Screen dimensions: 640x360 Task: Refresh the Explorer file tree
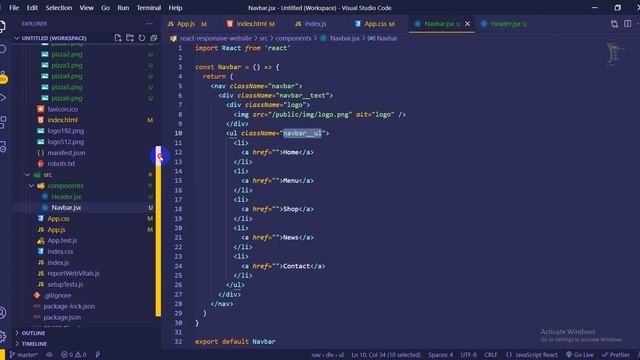pos(142,38)
